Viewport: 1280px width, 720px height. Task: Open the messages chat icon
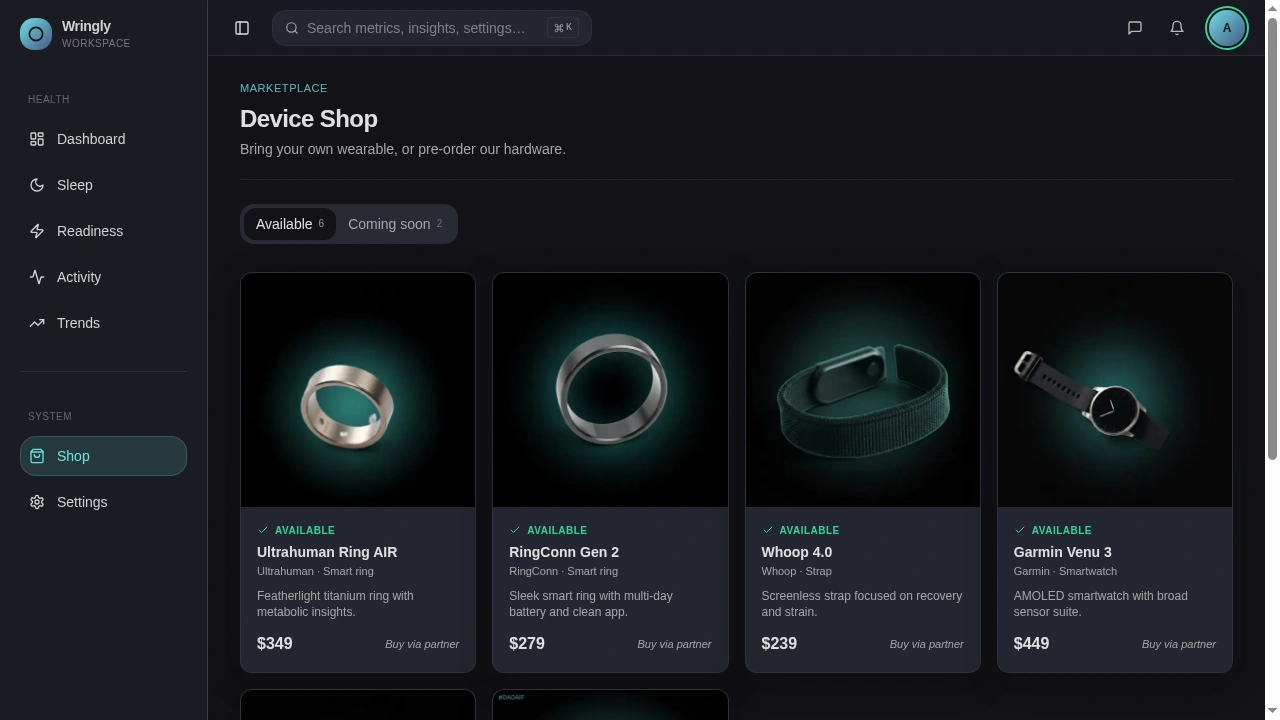click(x=1135, y=28)
